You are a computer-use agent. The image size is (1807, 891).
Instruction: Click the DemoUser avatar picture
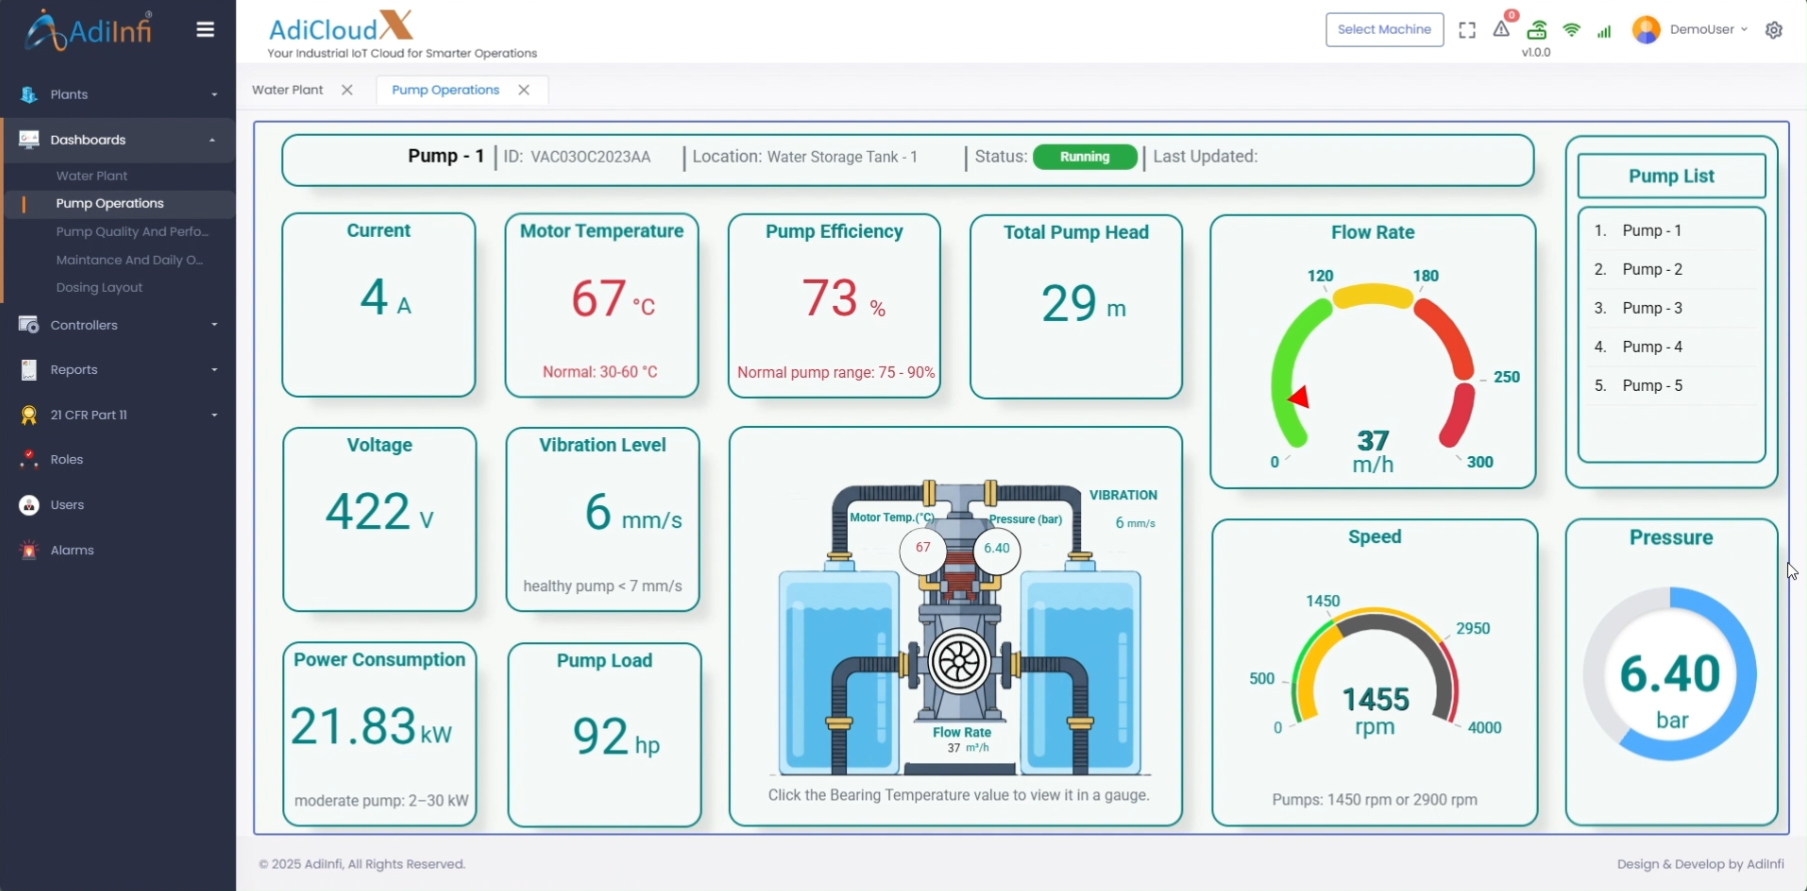coord(1645,30)
